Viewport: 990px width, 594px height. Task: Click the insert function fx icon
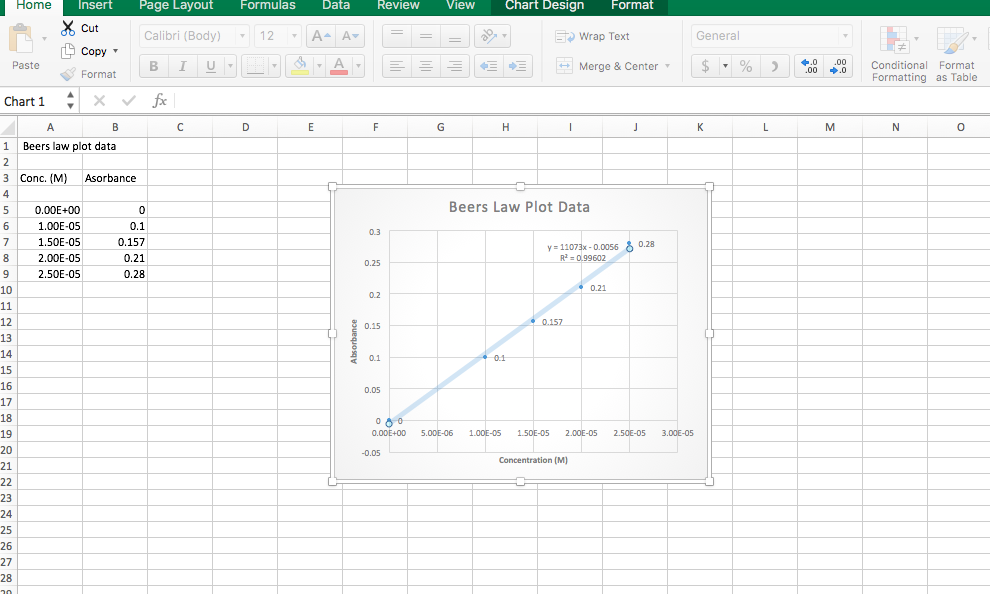pyautogui.click(x=159, y=101)
